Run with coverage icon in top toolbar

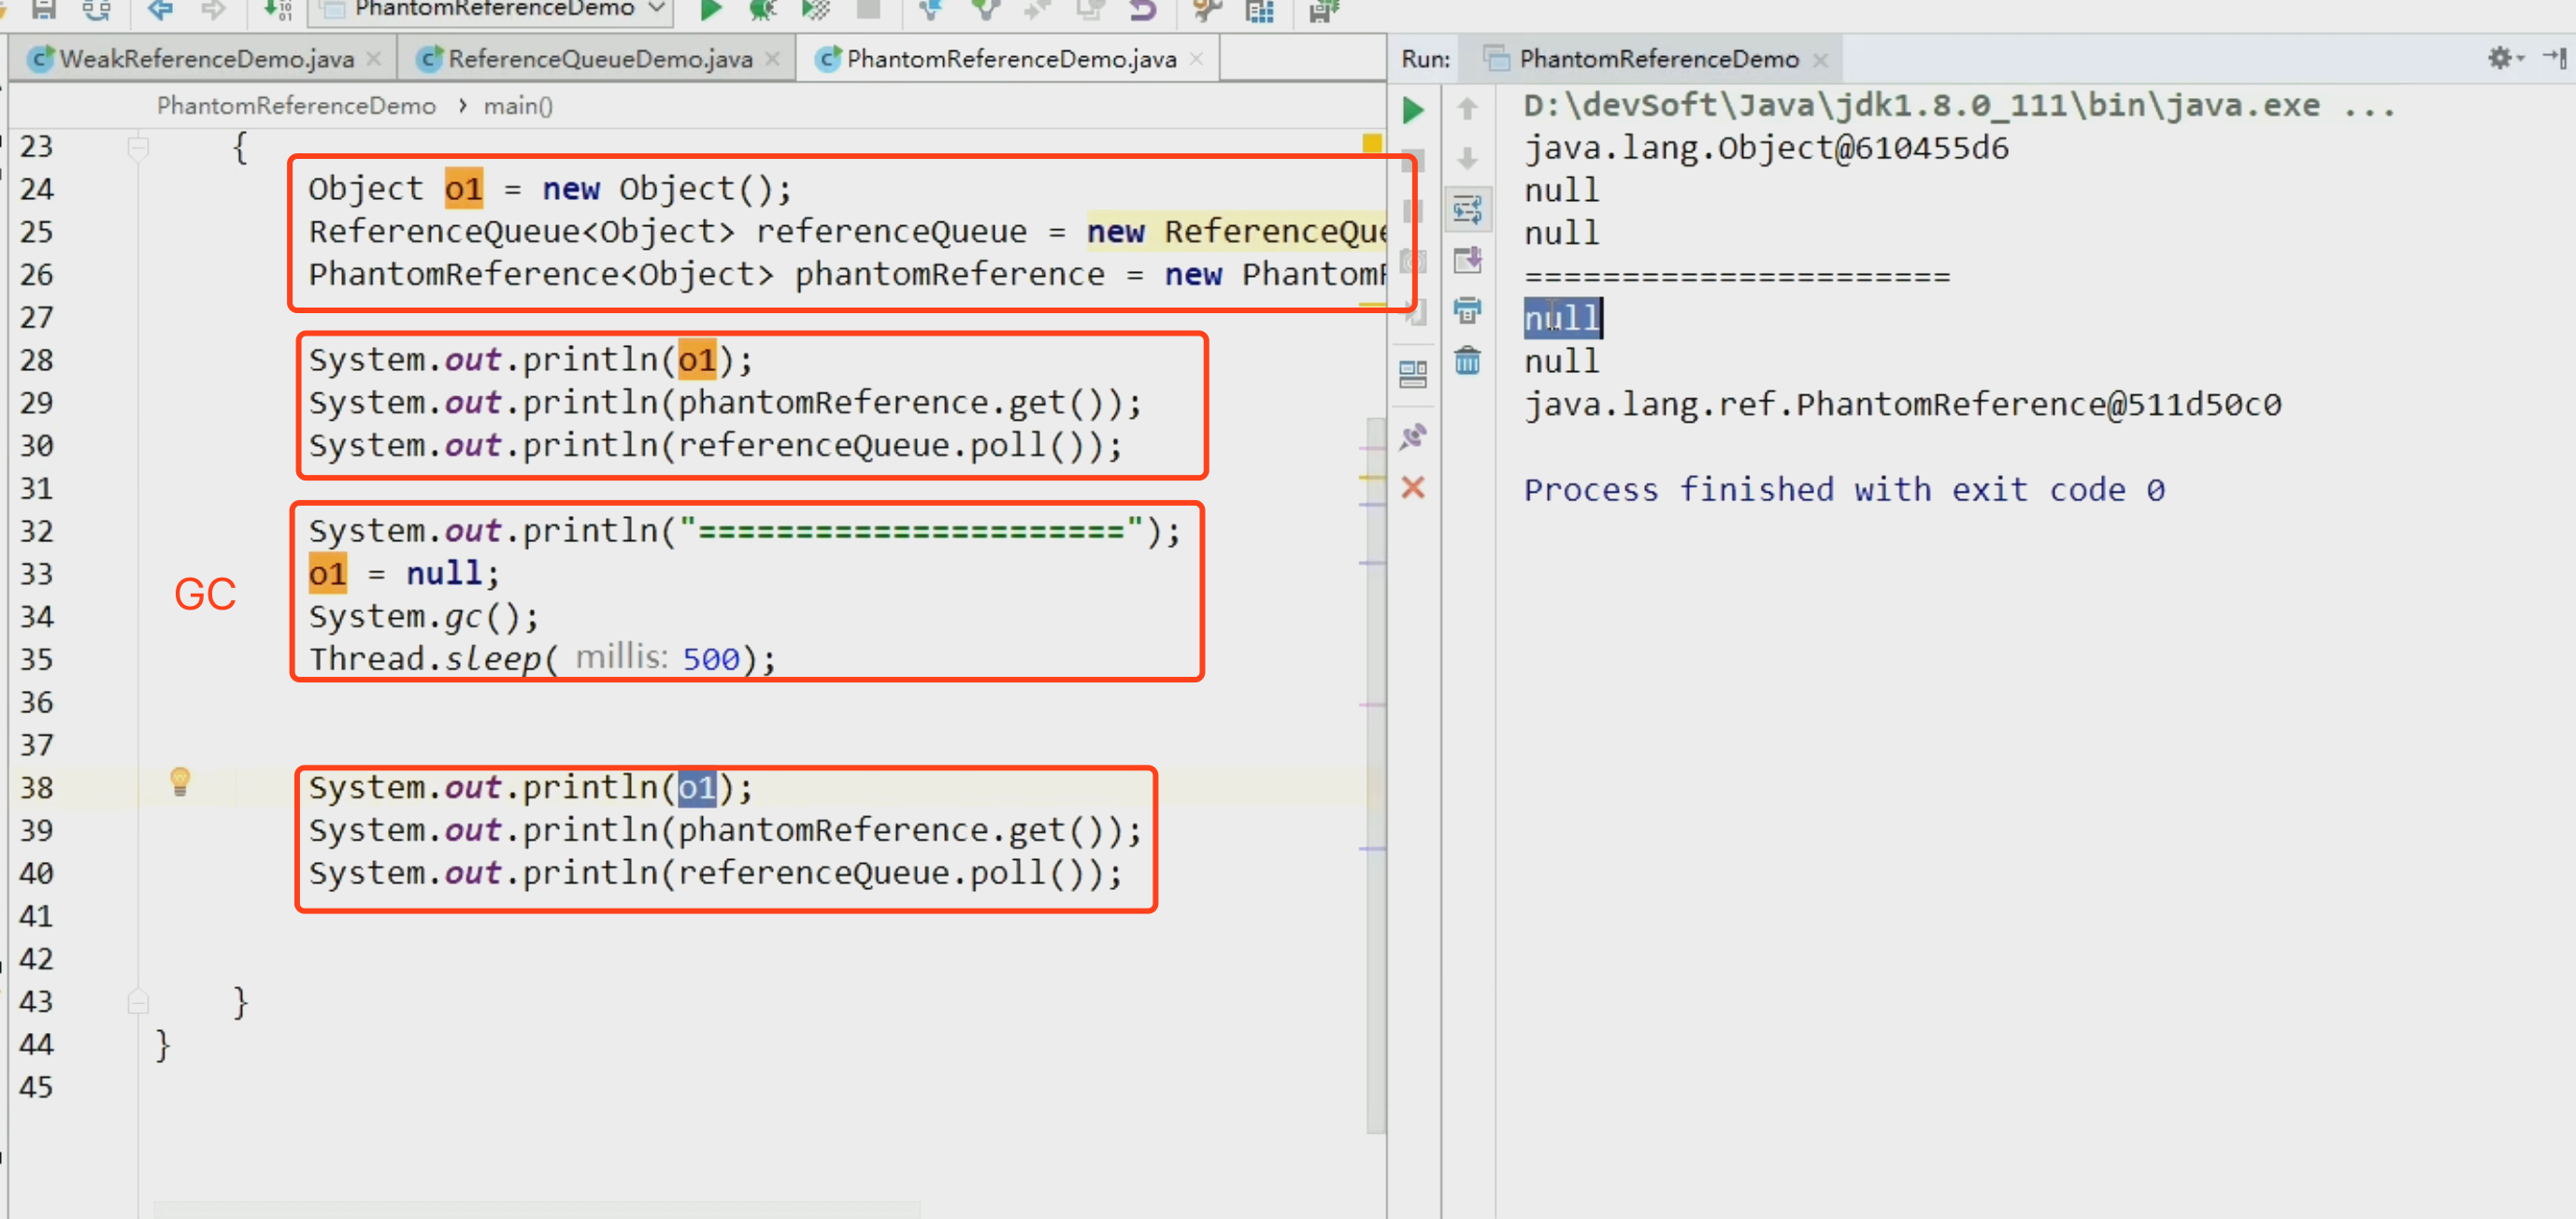tap(816, 10)
